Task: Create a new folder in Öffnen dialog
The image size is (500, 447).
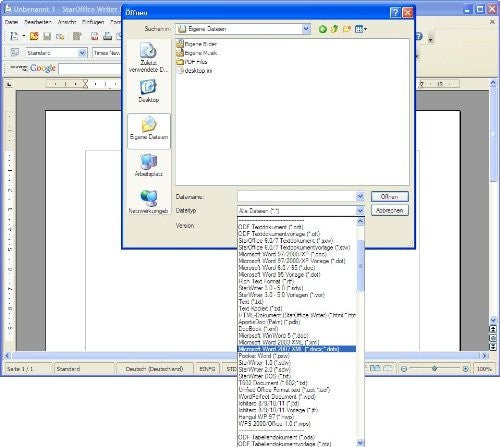Action: tap(347, 29)
